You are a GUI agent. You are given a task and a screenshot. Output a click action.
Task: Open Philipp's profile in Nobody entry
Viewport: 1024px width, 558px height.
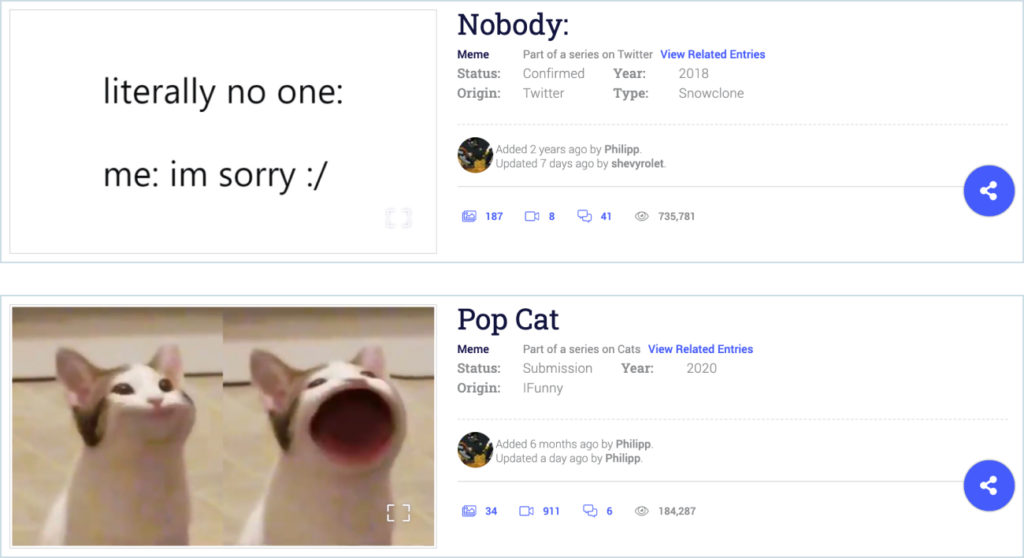[x=622, y=149]
